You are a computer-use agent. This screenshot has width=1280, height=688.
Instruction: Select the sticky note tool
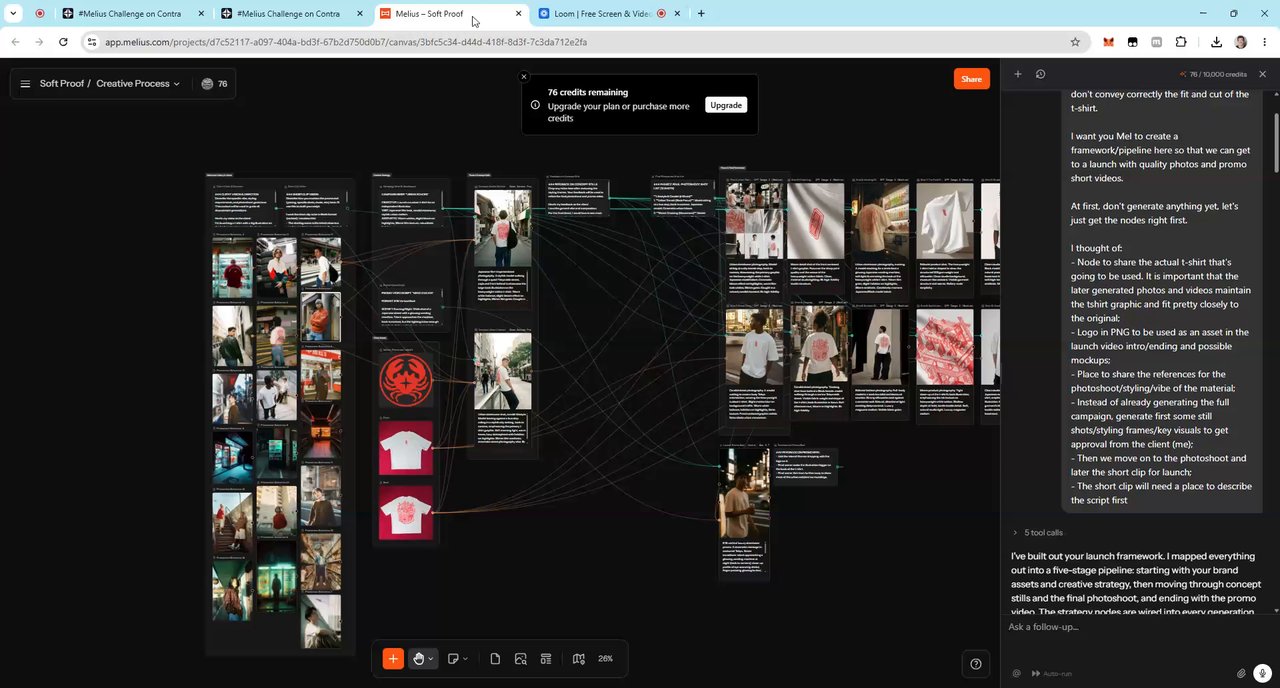(x=454, y=659)
